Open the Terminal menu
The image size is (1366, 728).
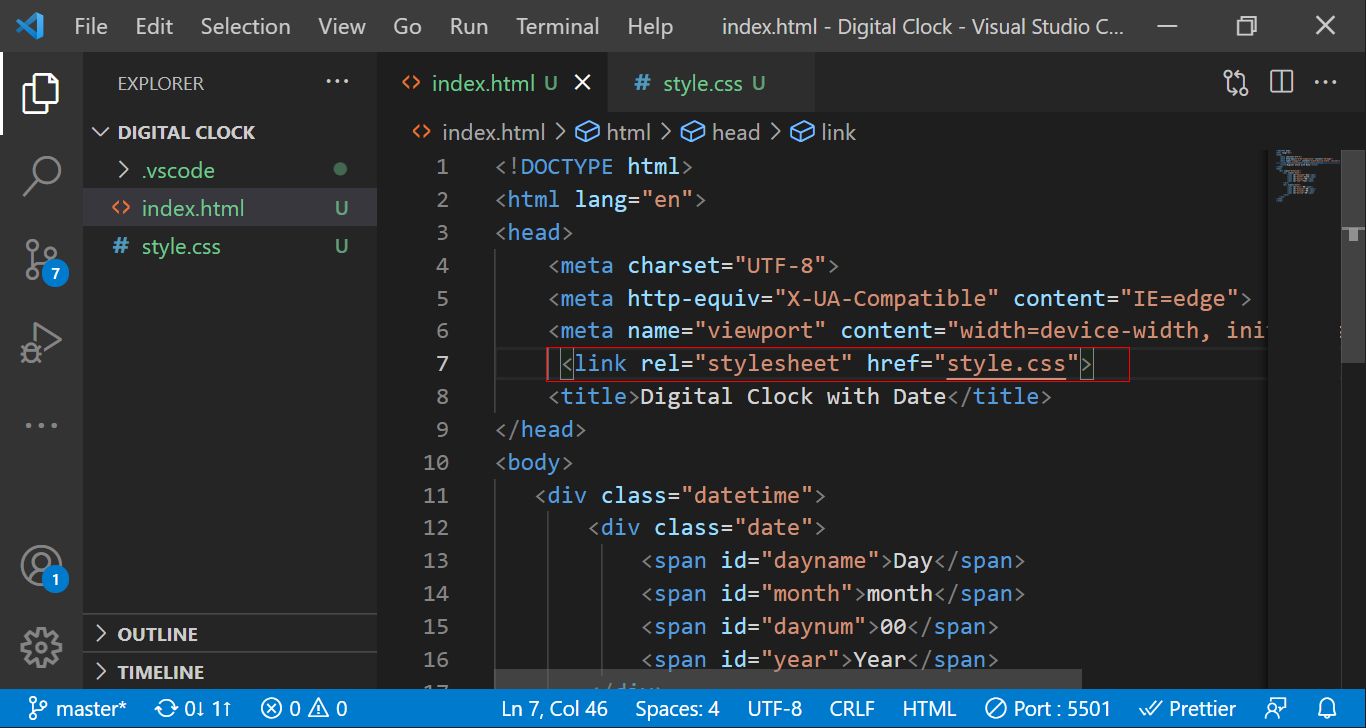point(558,27)
